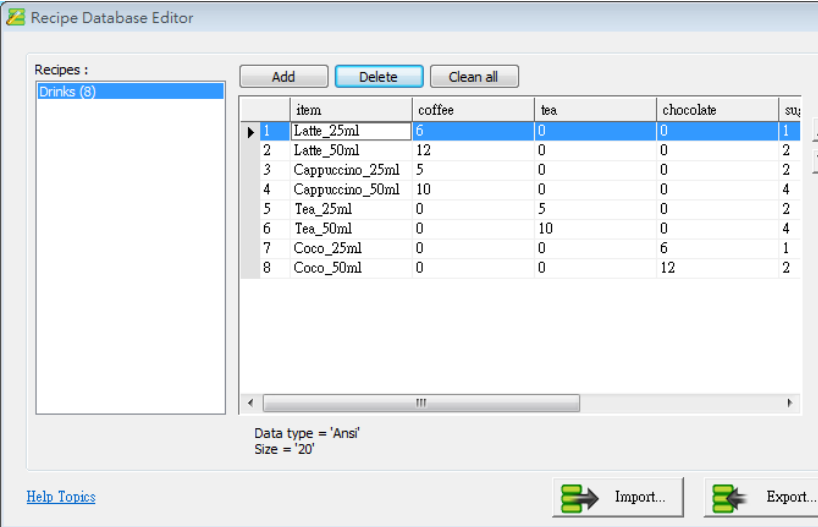Screen dimensions: 818x527
Task: Click the Delete button
Action: [x=379, y=77]
